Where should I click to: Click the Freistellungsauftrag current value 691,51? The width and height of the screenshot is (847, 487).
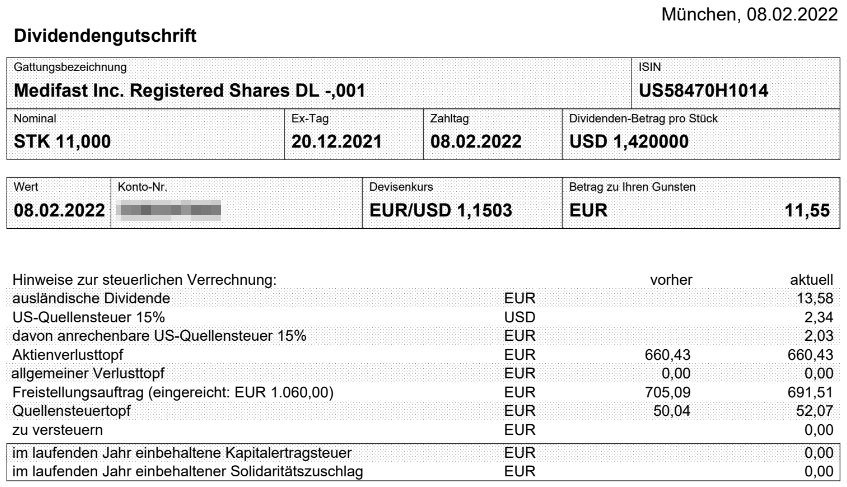pyautogui.click(x=812, y=391)
